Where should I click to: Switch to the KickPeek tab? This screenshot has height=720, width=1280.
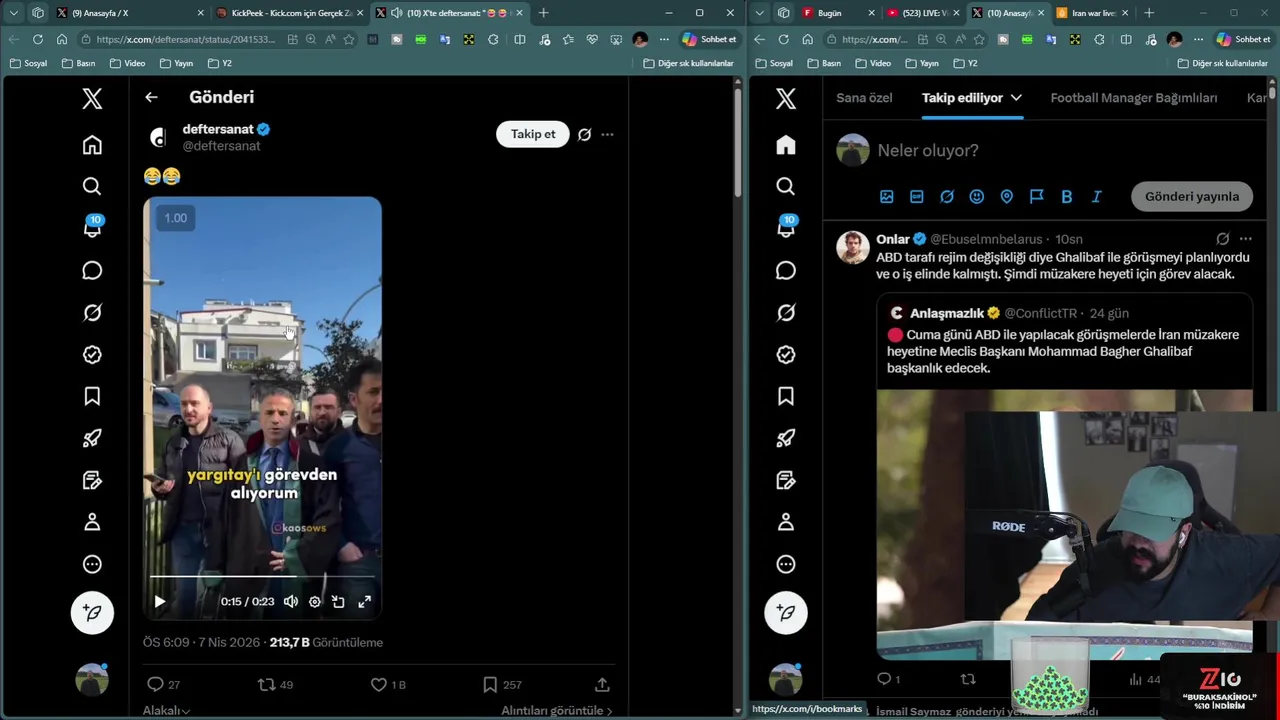pyautogui.click(x=290, y=13)
